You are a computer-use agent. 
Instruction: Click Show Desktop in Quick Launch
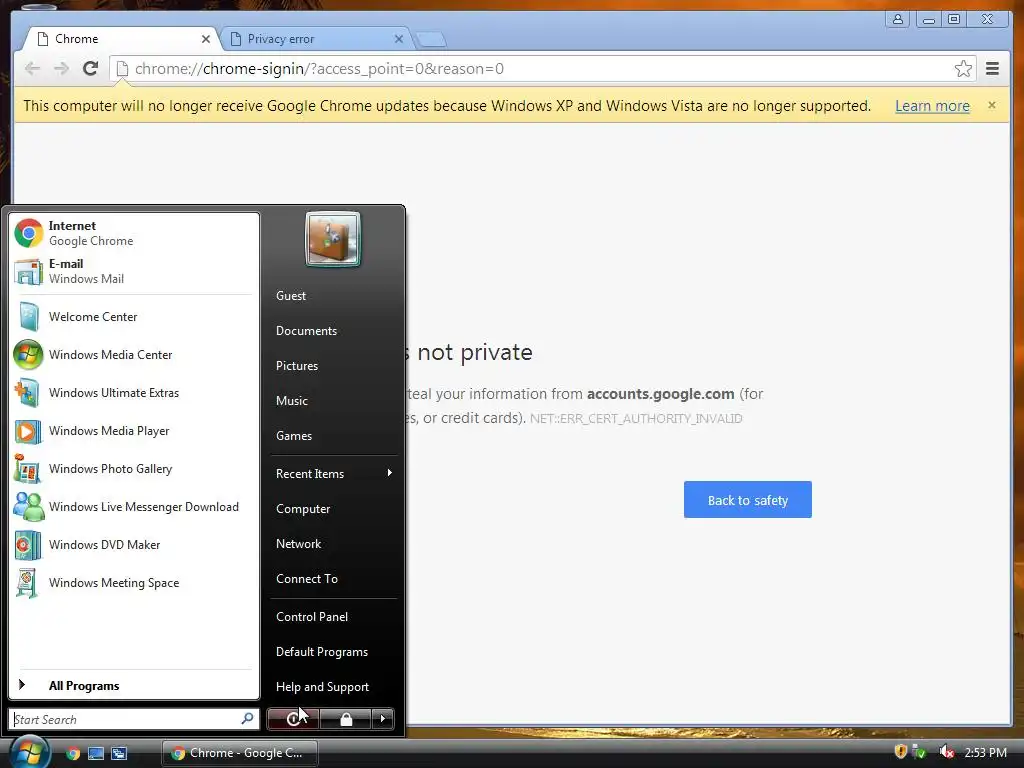(x=96, y=753)
